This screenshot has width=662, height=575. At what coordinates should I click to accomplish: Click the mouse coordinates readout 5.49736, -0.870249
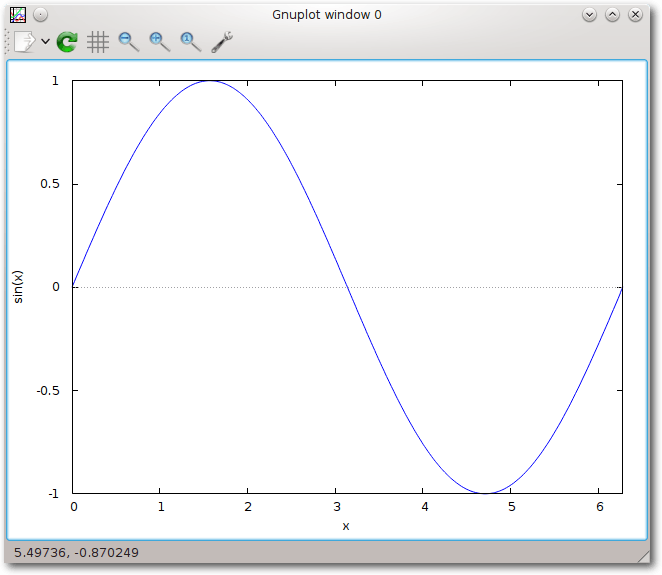coord(76,552)
